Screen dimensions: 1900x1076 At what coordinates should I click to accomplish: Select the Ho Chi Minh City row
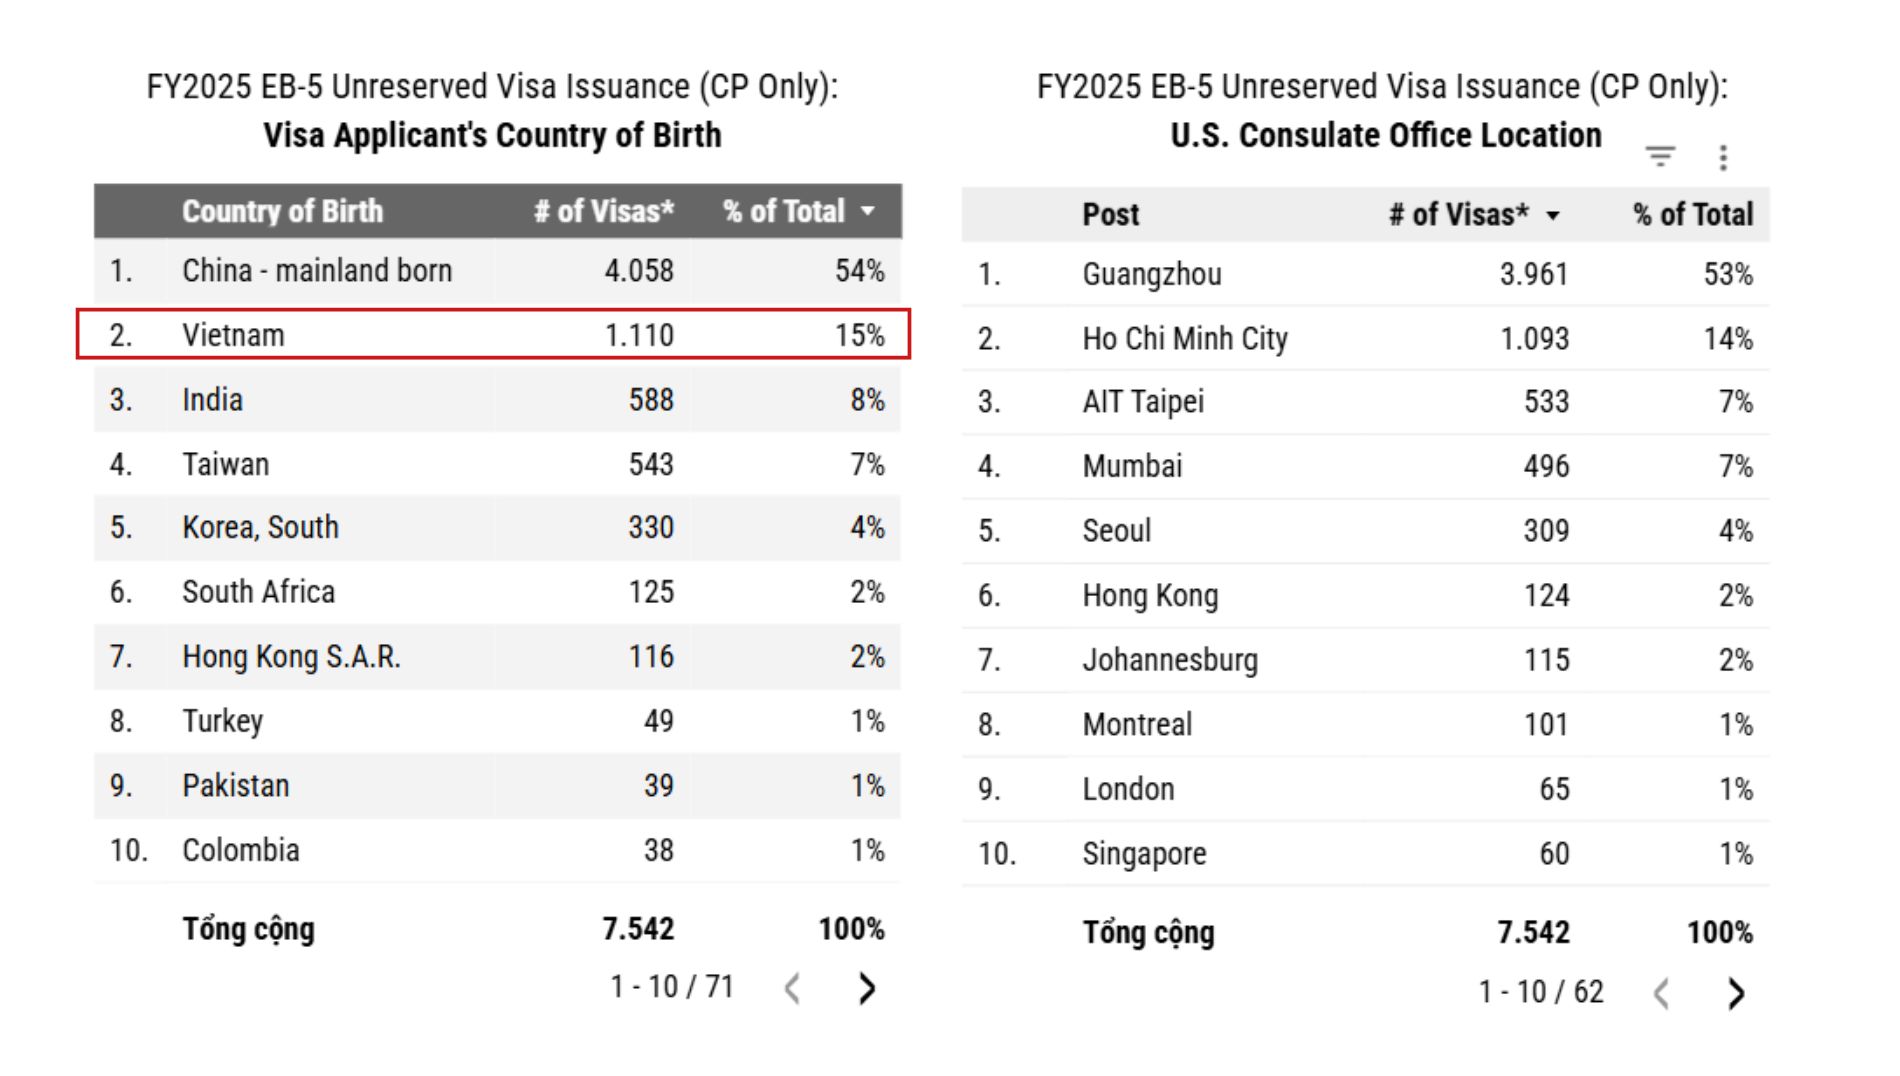(x=1366, y=338)
